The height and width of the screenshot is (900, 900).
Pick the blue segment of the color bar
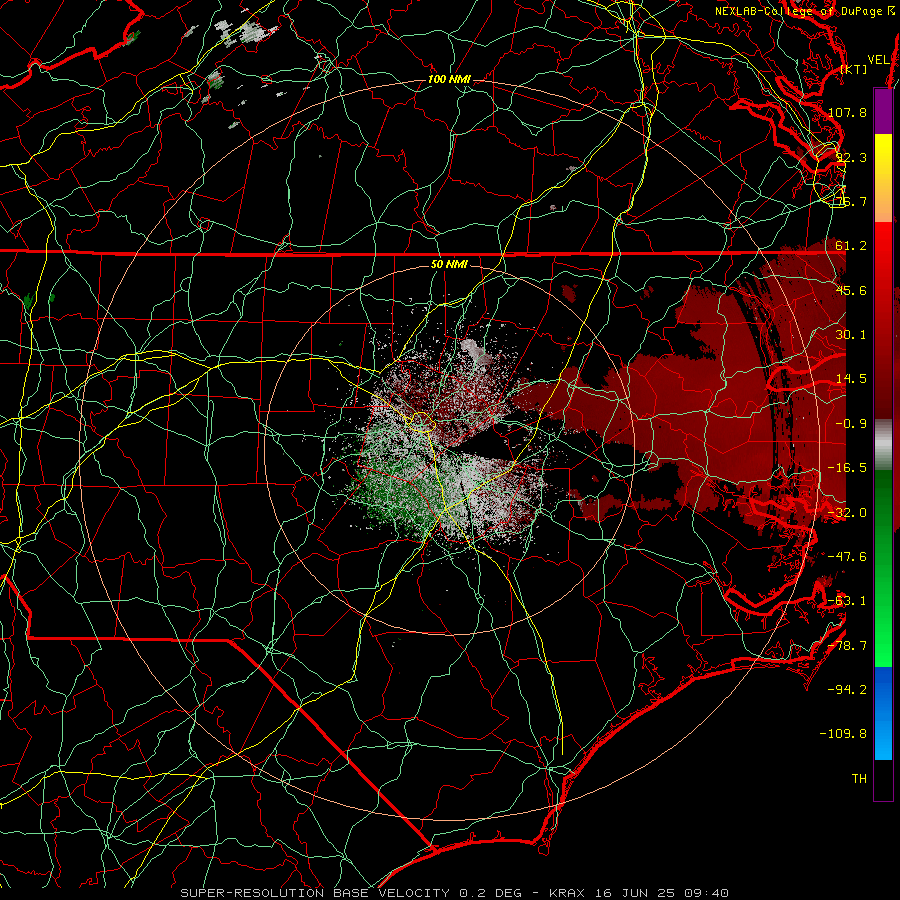coord(883,713)
